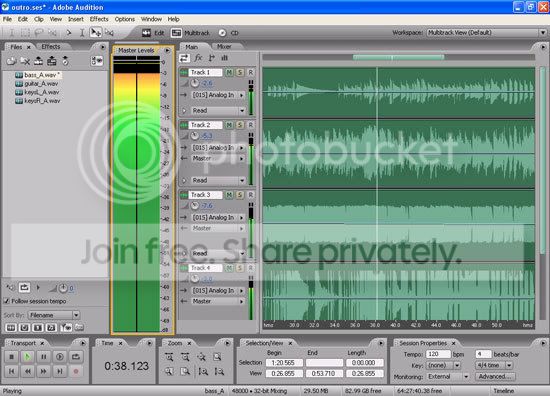The image size is (550, 396).
Task: Arm Track 3 for record
Action: [250, 195]
